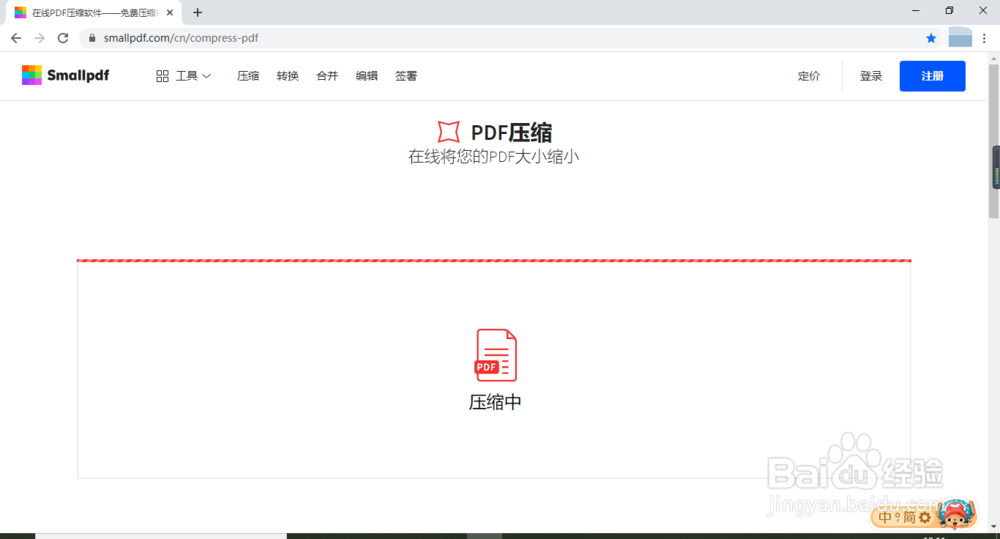Select the 在线PDF压缩软件 browser tab
Viewport: 1000px width, 539px height.
pyautogui.click(x=94, y=12)
